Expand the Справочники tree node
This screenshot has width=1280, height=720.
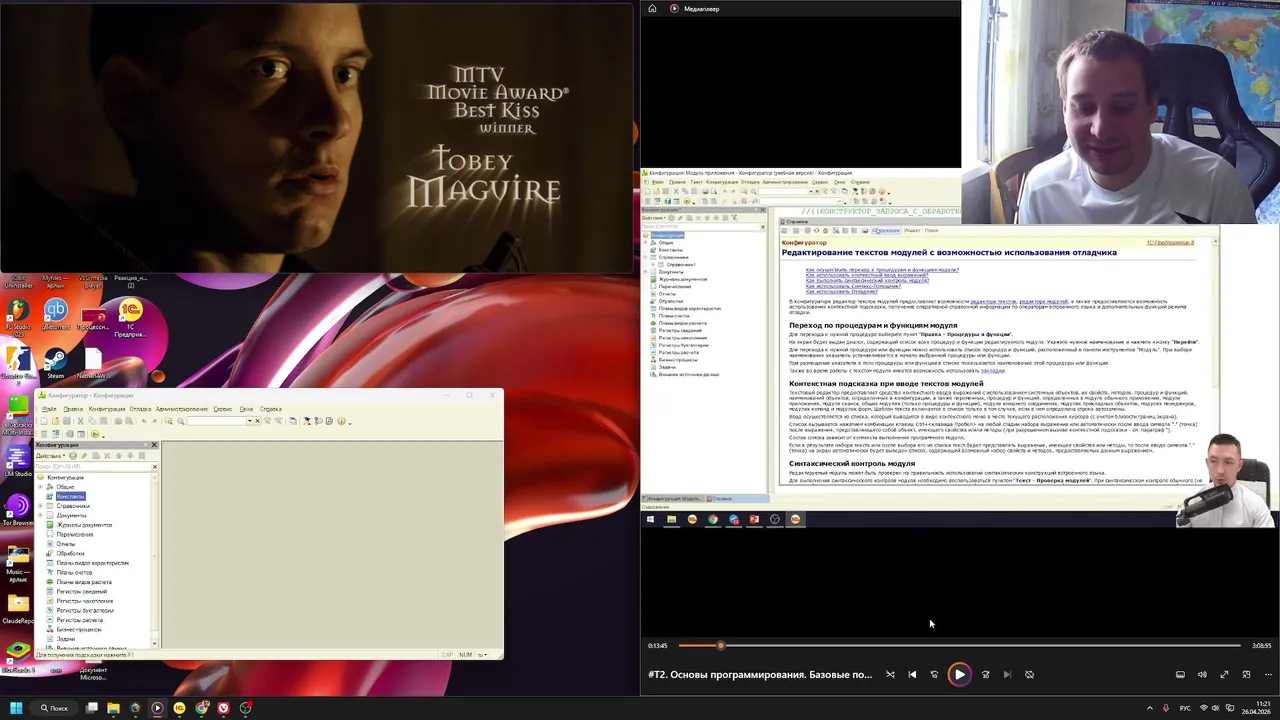pos(40,506)
